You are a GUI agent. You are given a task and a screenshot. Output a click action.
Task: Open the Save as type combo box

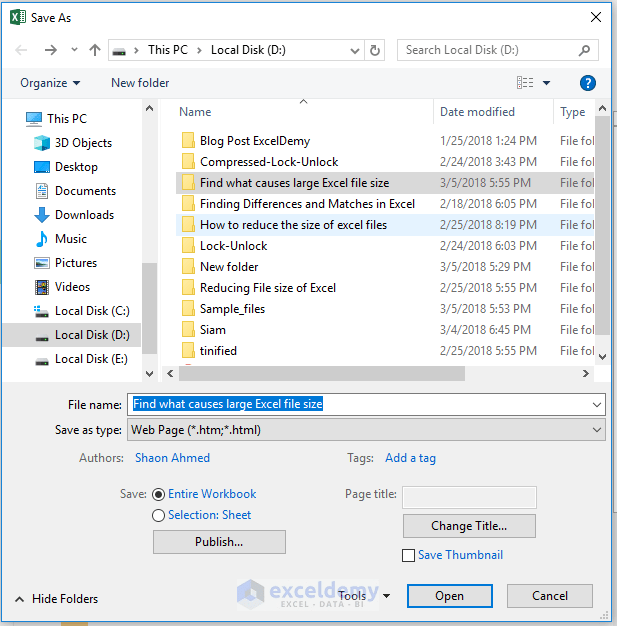366,430
